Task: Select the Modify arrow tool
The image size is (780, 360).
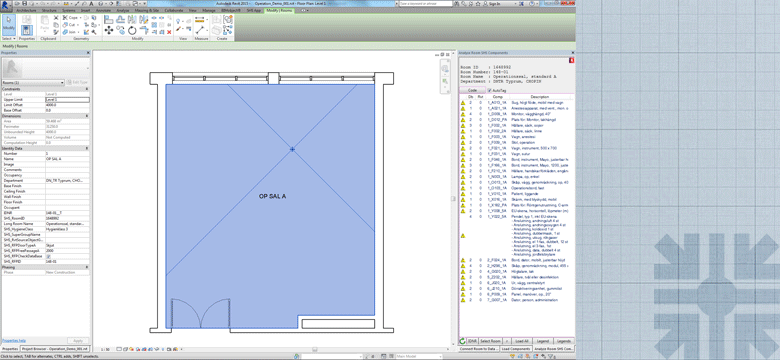Action: [9, 25]
